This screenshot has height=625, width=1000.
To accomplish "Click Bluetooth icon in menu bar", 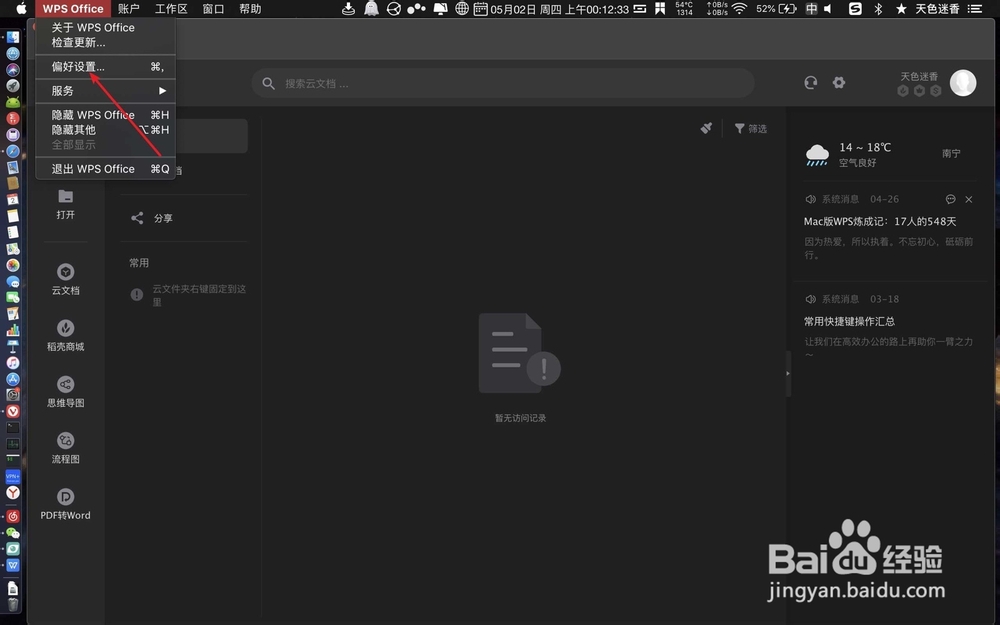I will pos(878,8).
